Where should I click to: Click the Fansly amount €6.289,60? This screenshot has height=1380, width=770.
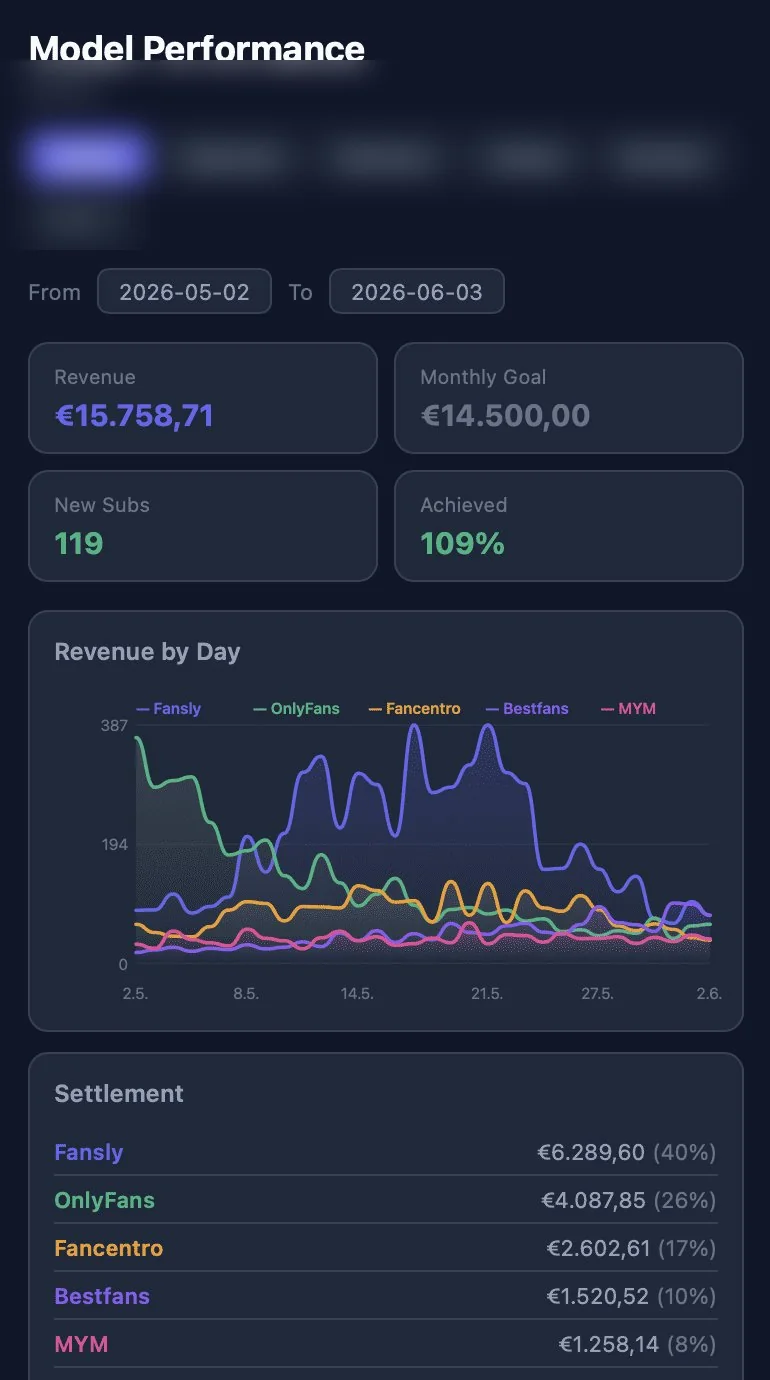[591, 1152]
